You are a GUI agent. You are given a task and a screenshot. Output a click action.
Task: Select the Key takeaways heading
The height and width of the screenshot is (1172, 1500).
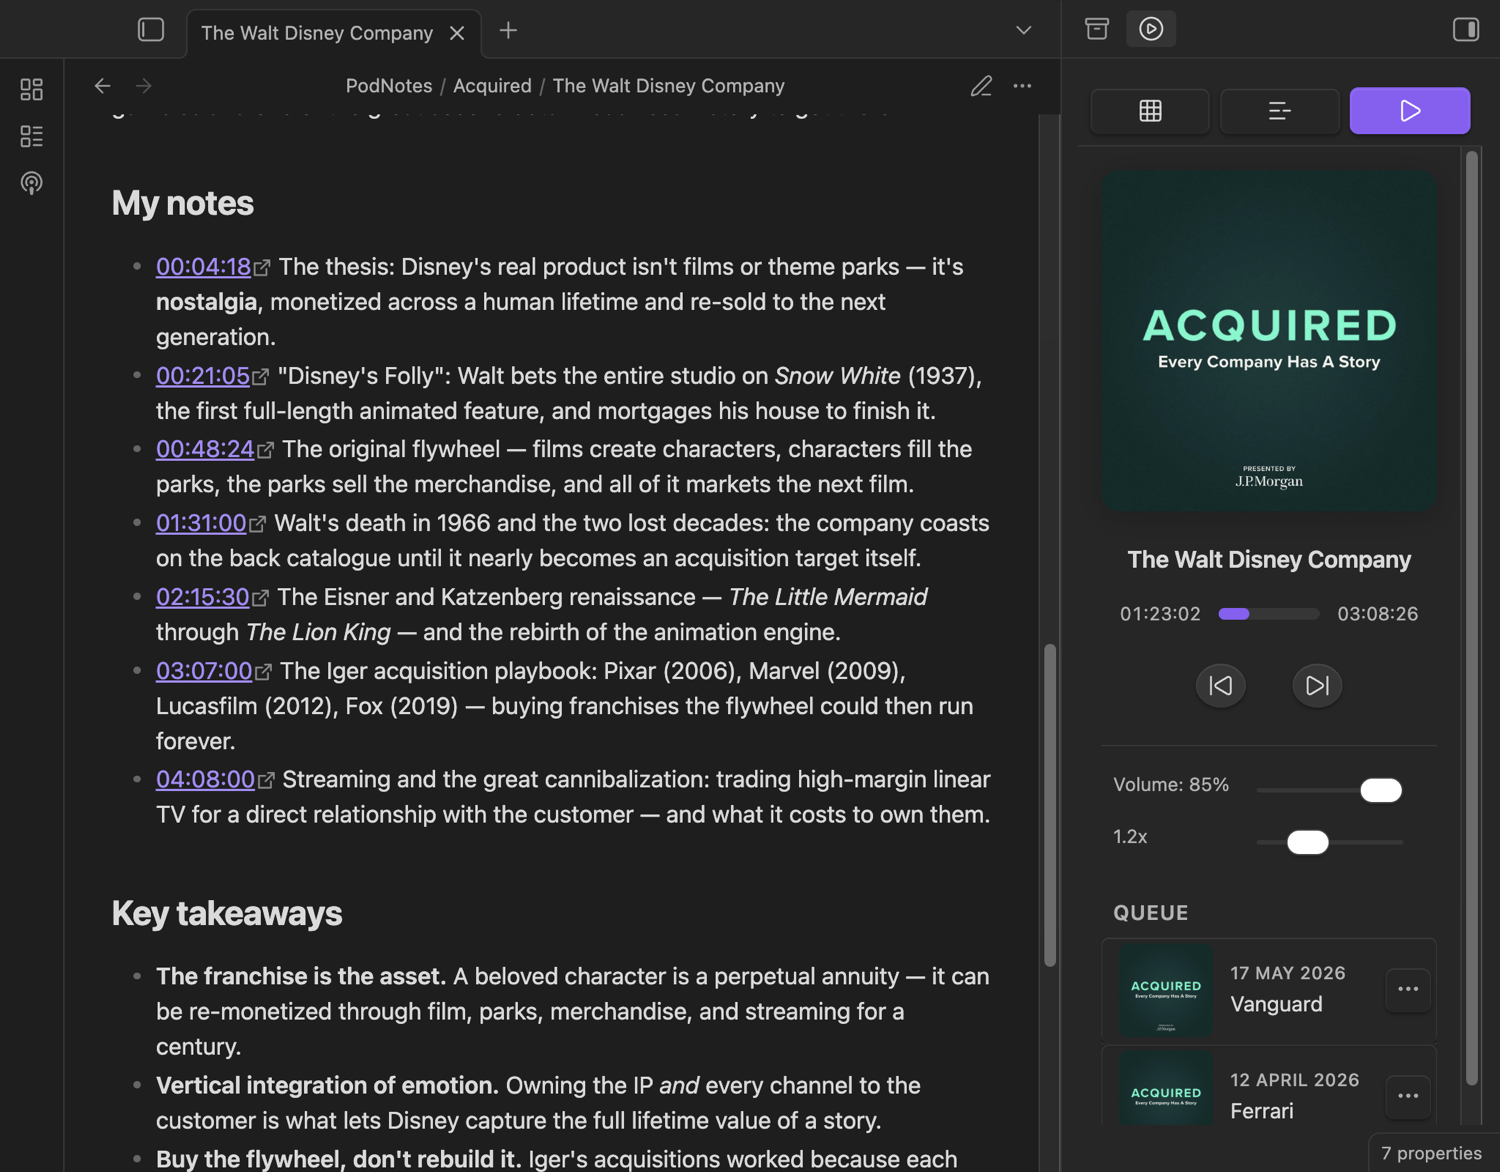tap(227, 913)
